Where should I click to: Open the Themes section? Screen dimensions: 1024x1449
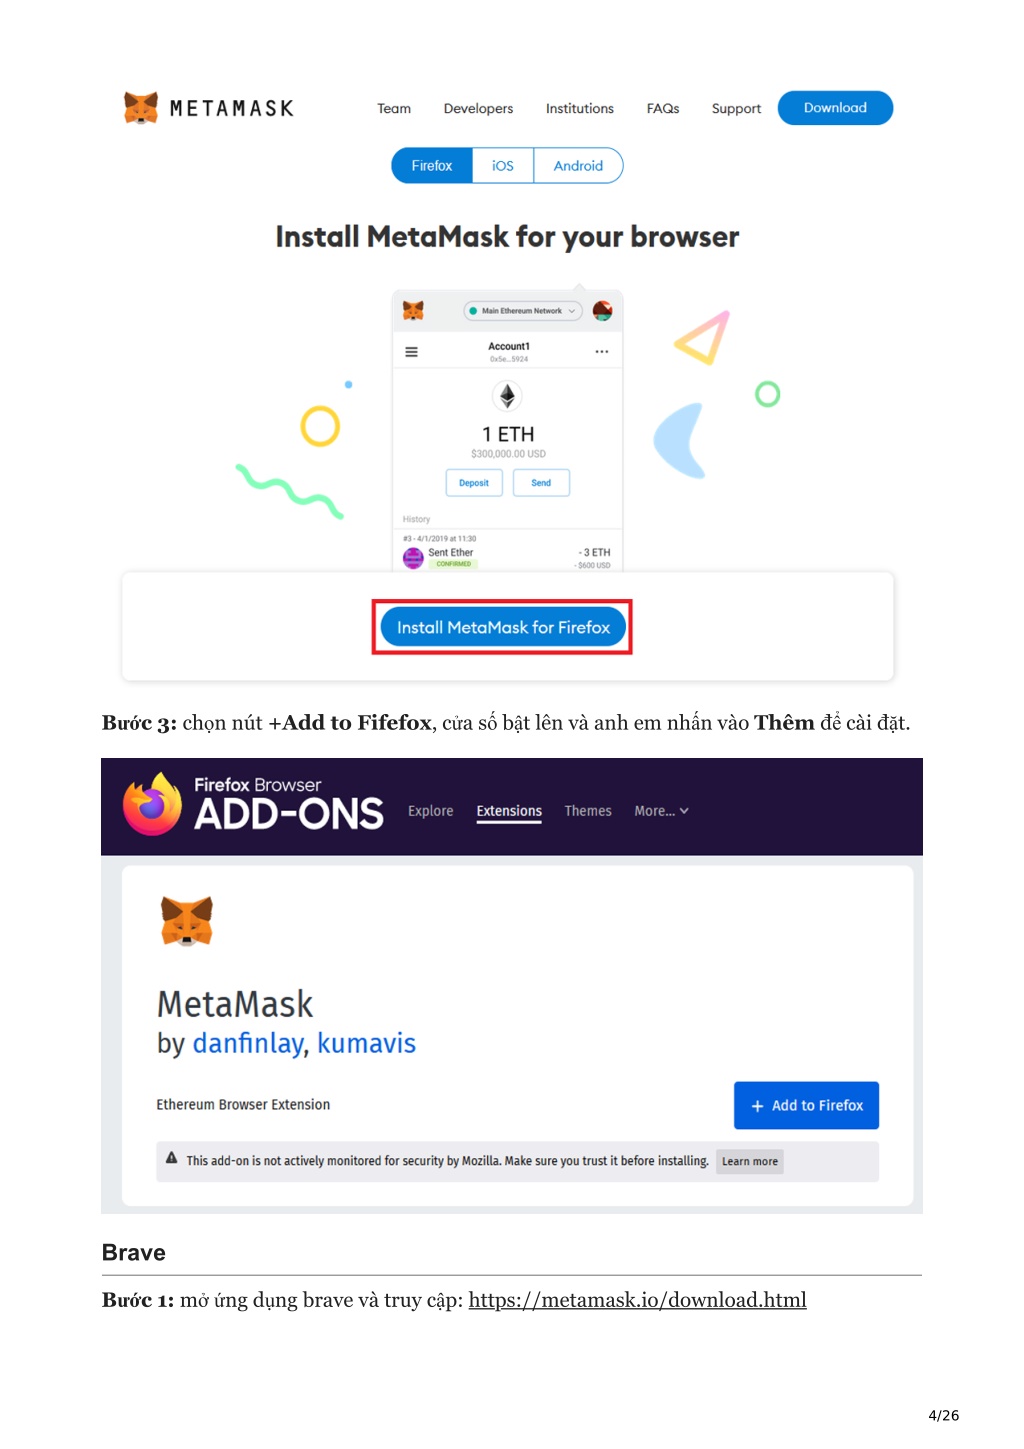point(588,811)
